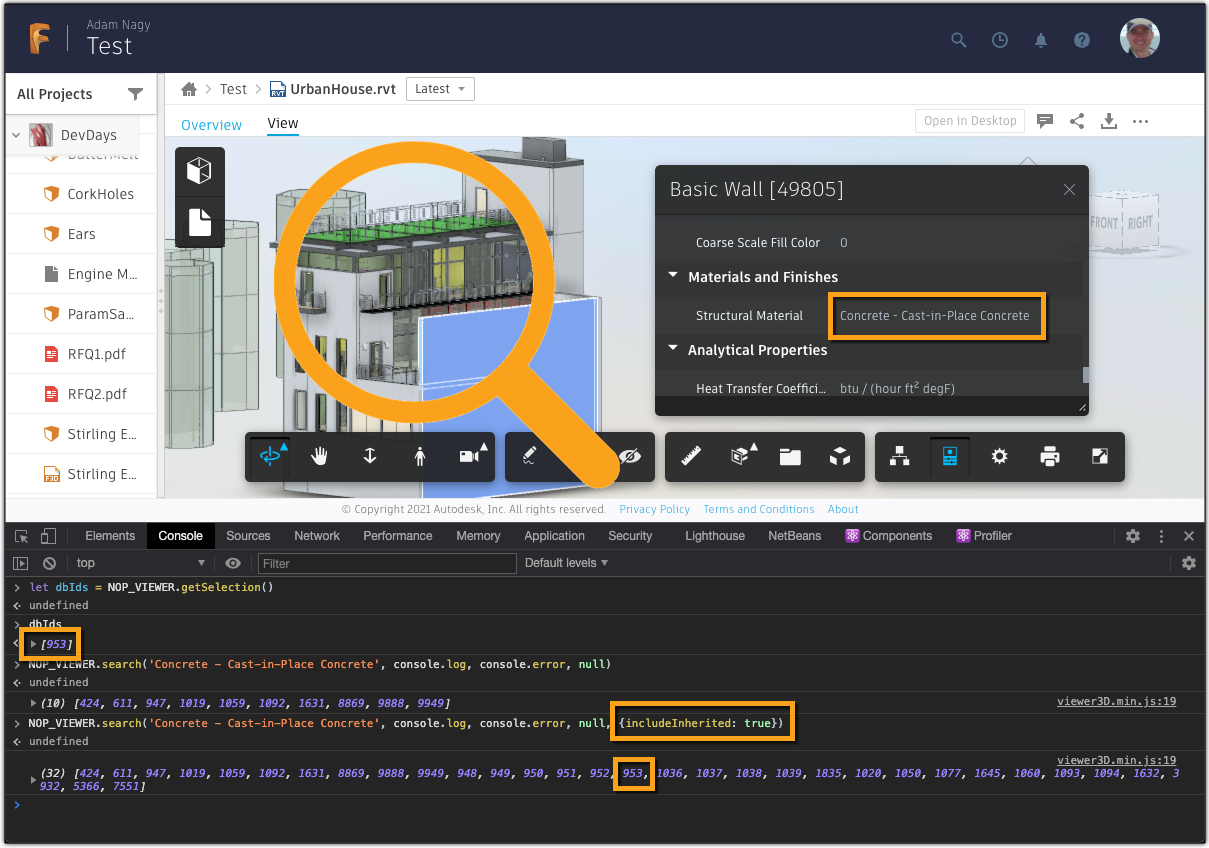Start the Markup pencil tool
This screenshot has width=1209, height=848.
tap(530, 456)
